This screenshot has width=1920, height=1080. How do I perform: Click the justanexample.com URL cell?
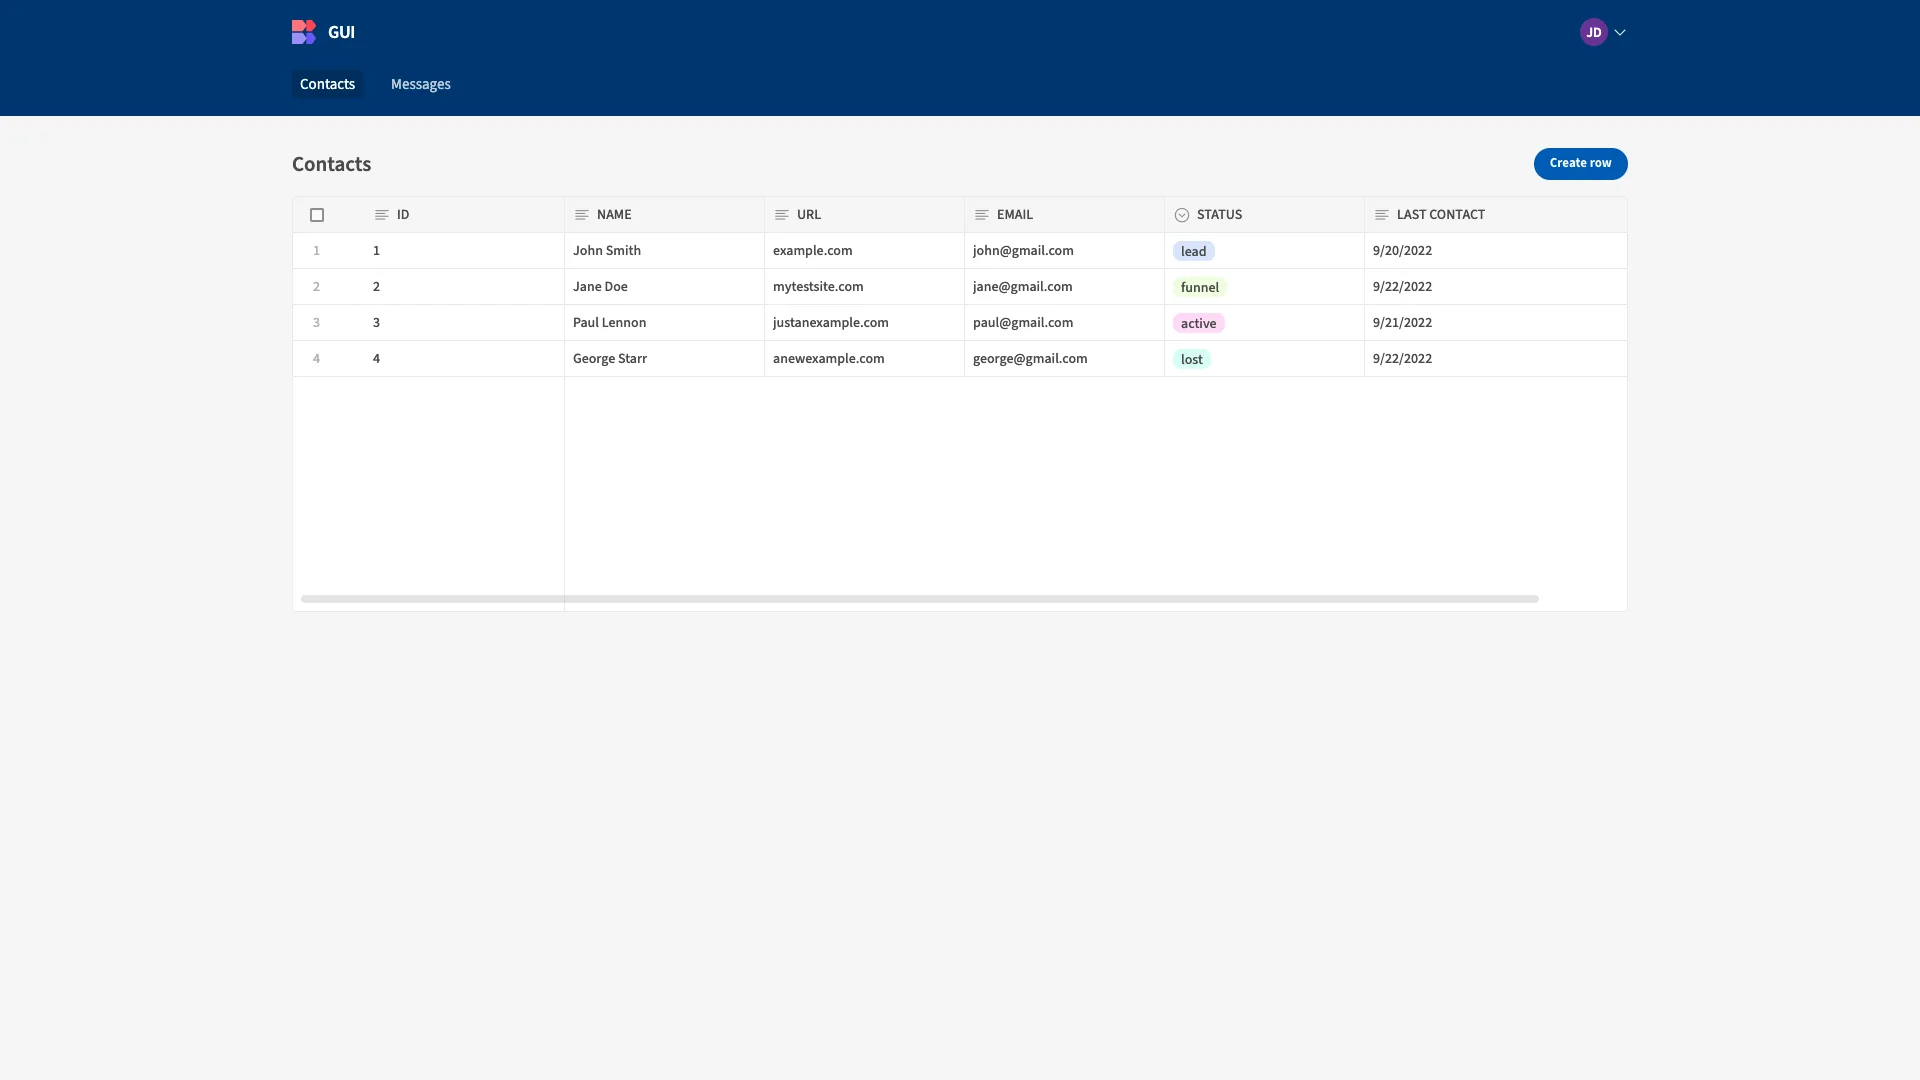coord(864,323)
